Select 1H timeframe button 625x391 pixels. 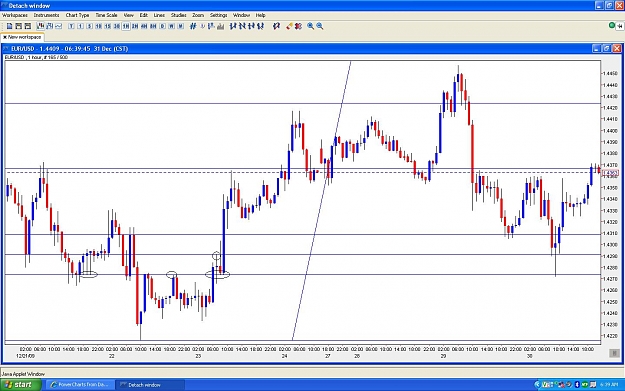coord(126,26)
